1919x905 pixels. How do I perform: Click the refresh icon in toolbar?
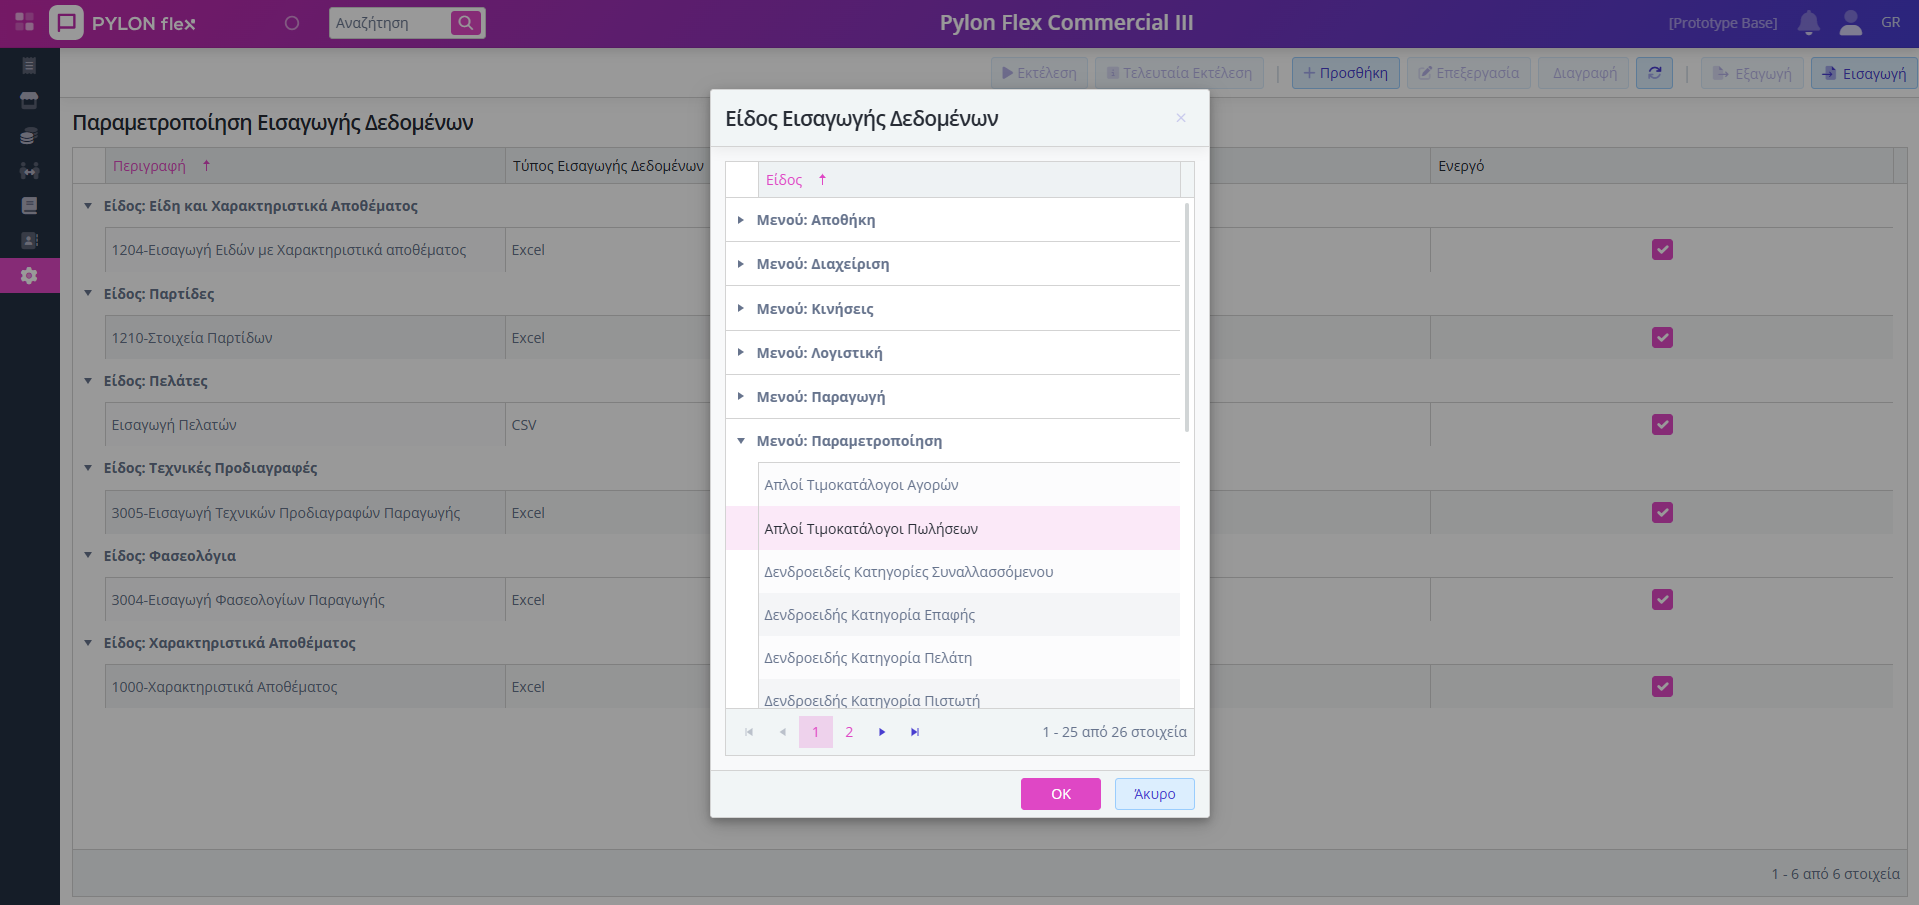click(x=1654, y=73)
